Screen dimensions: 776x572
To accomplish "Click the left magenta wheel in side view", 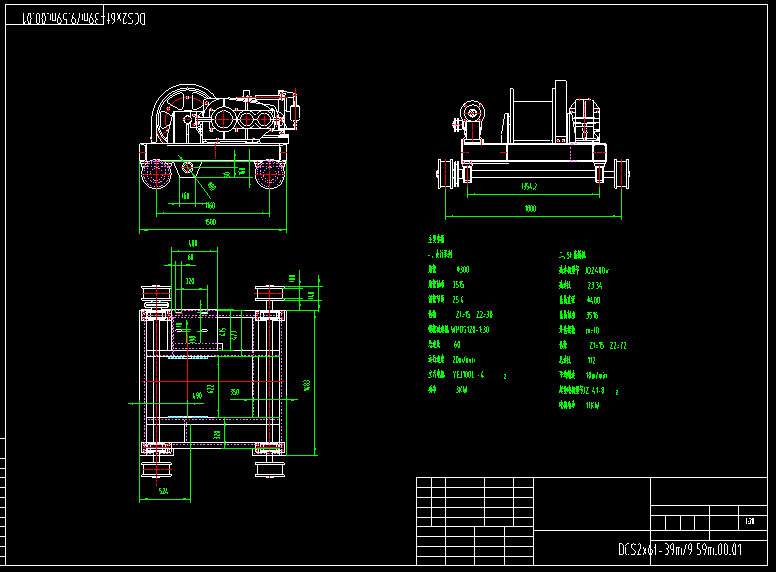I will coord(156,172).
